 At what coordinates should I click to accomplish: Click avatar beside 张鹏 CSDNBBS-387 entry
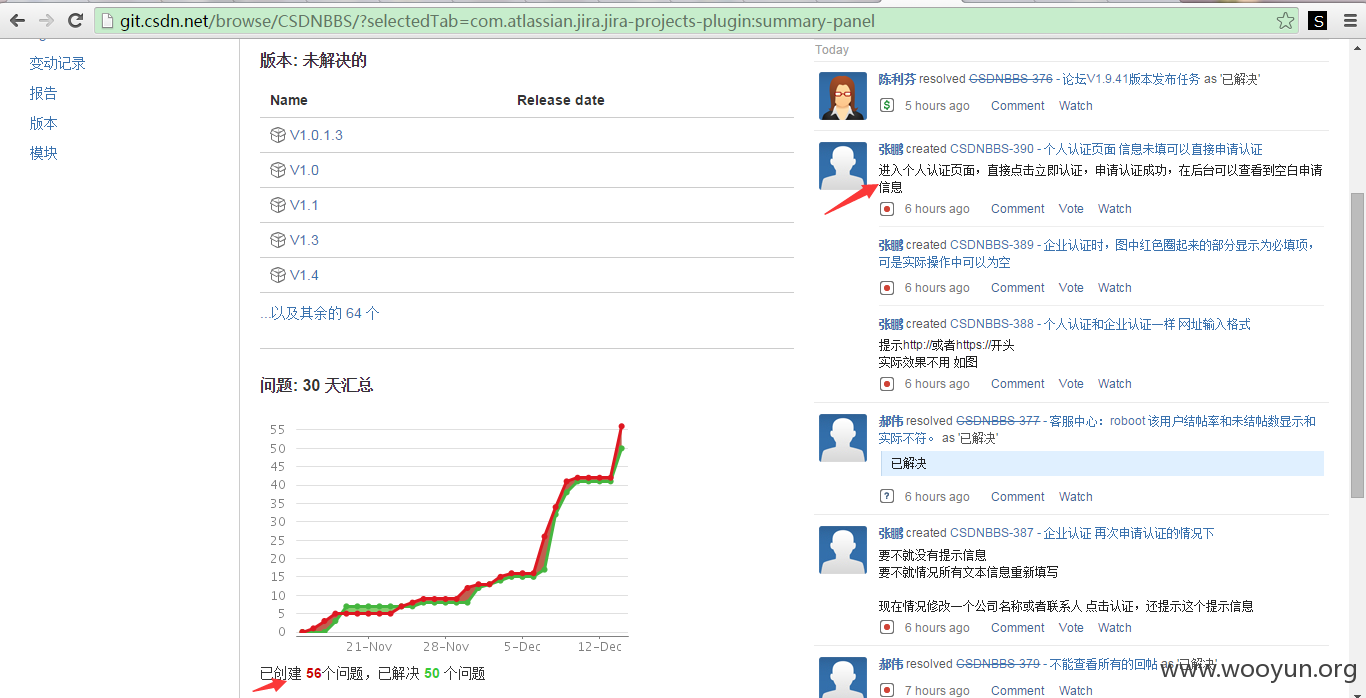pos(843,550)
